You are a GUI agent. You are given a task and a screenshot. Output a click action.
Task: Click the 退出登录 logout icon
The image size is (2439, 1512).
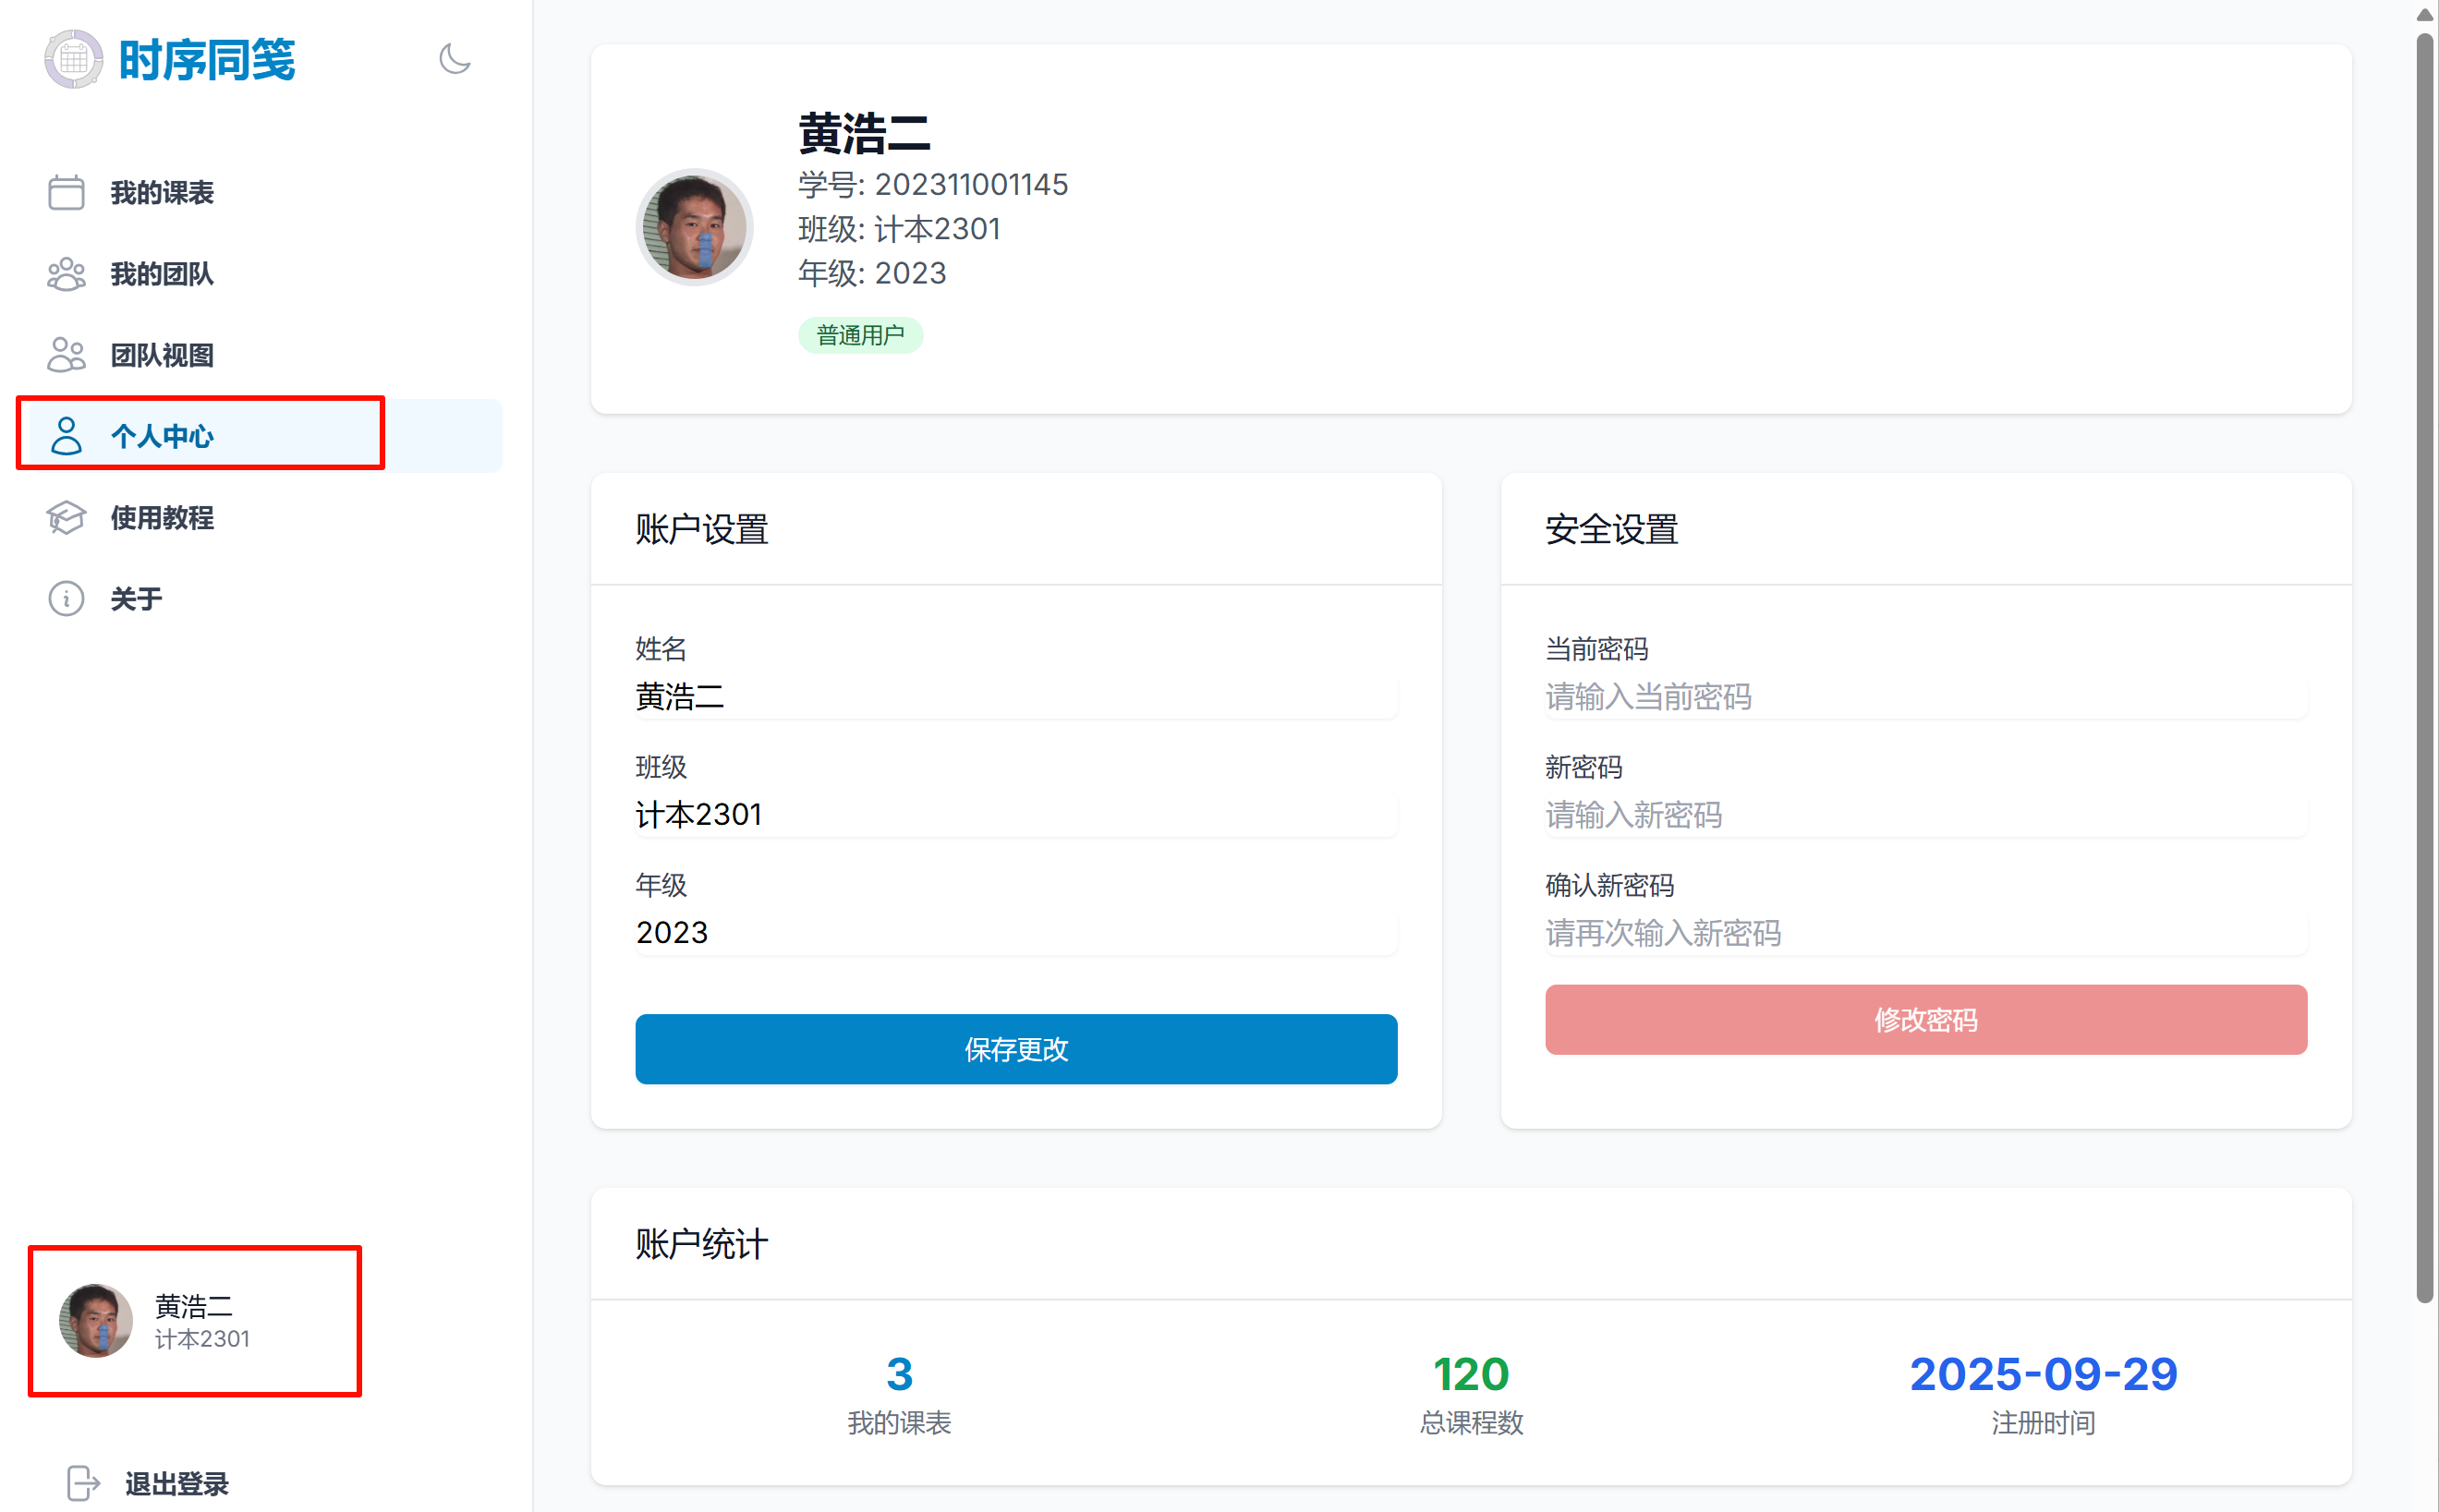coord(83,1483)
